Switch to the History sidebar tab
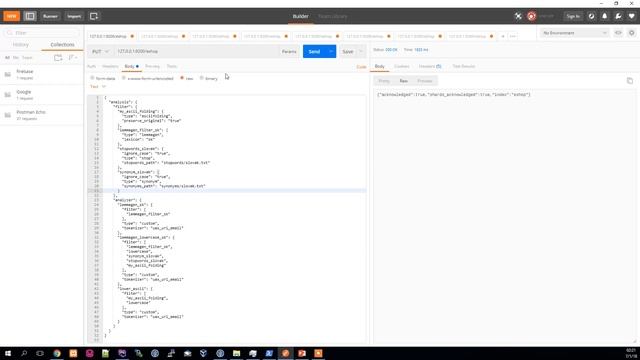The height and width of the screenshot is (360, 640). pos(20,44)
